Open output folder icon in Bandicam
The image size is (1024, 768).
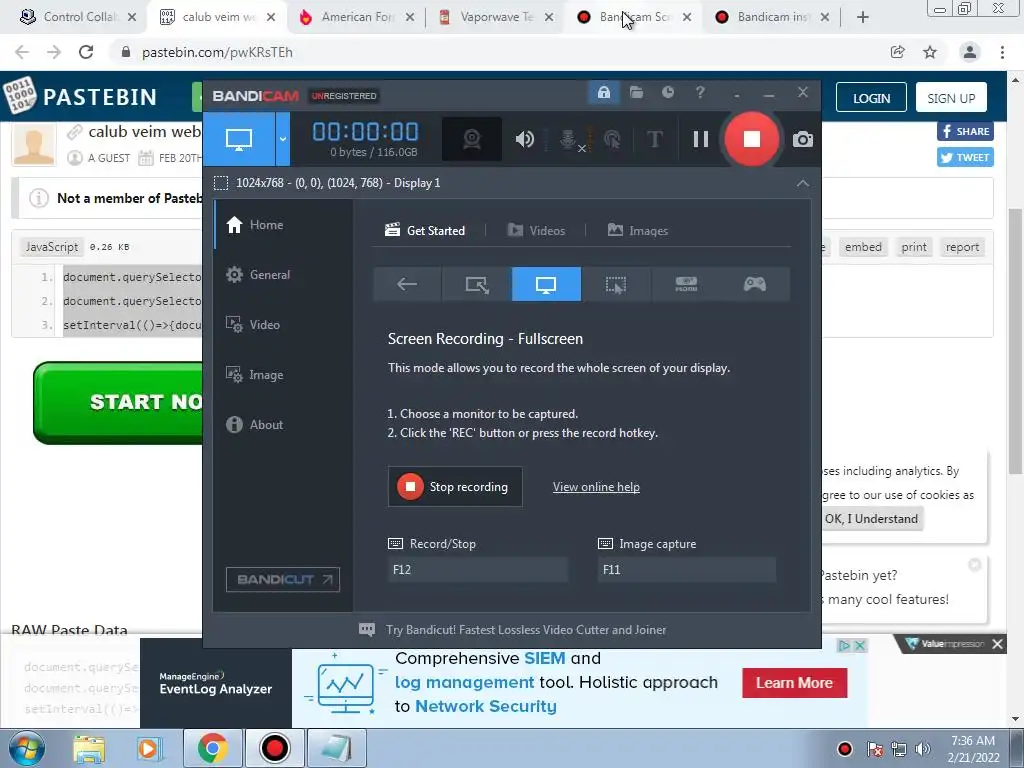click(636, 93)
